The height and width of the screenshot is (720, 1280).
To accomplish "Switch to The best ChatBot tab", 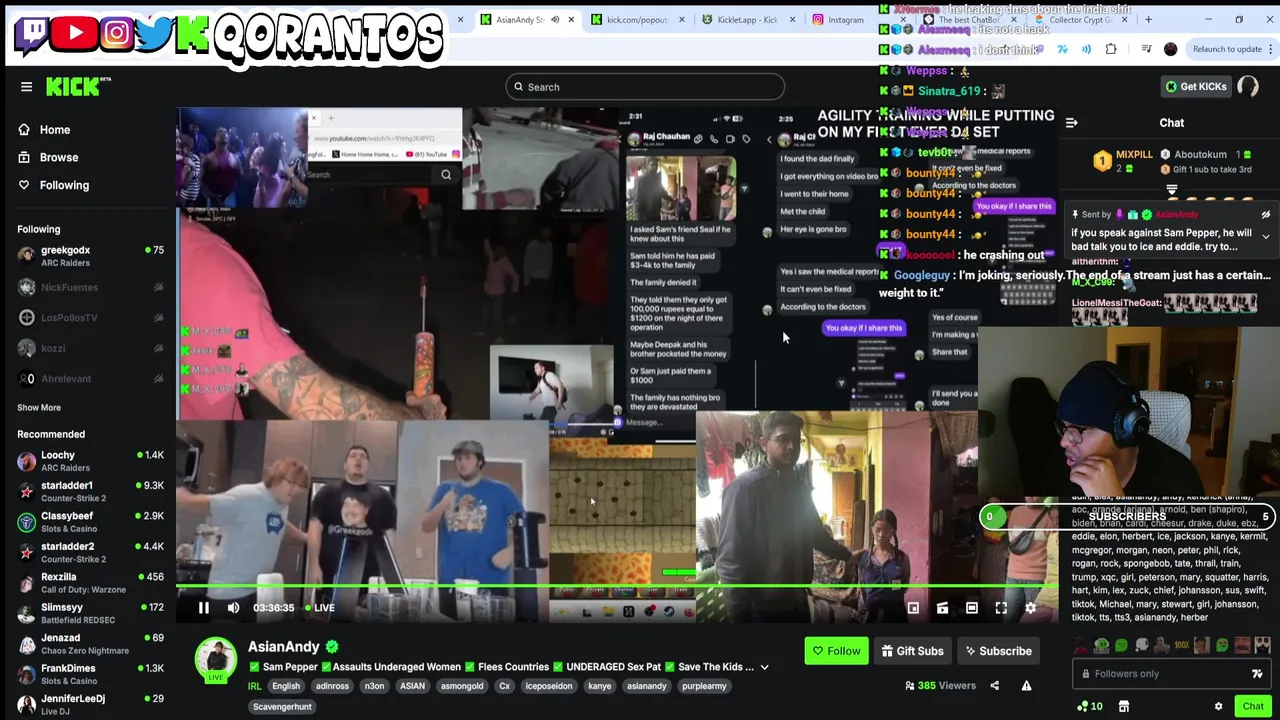I will (x=967, y=20).
